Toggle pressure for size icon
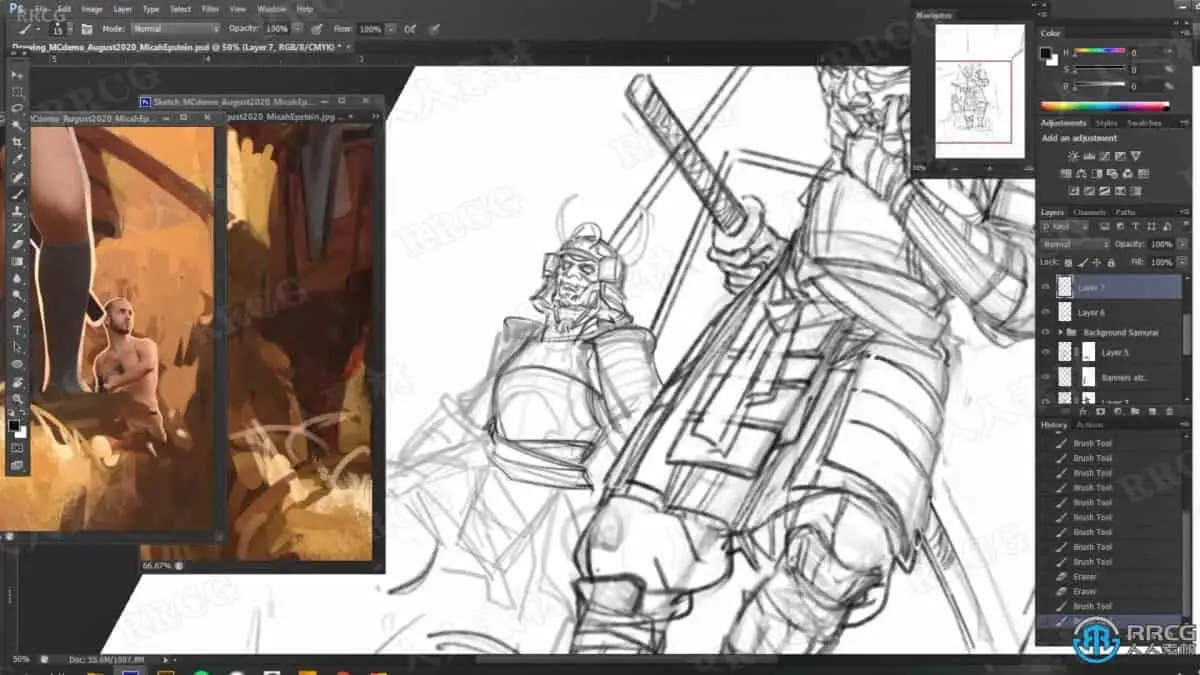This screenshot has width=1200, height=675. click(x=434, y=29)
